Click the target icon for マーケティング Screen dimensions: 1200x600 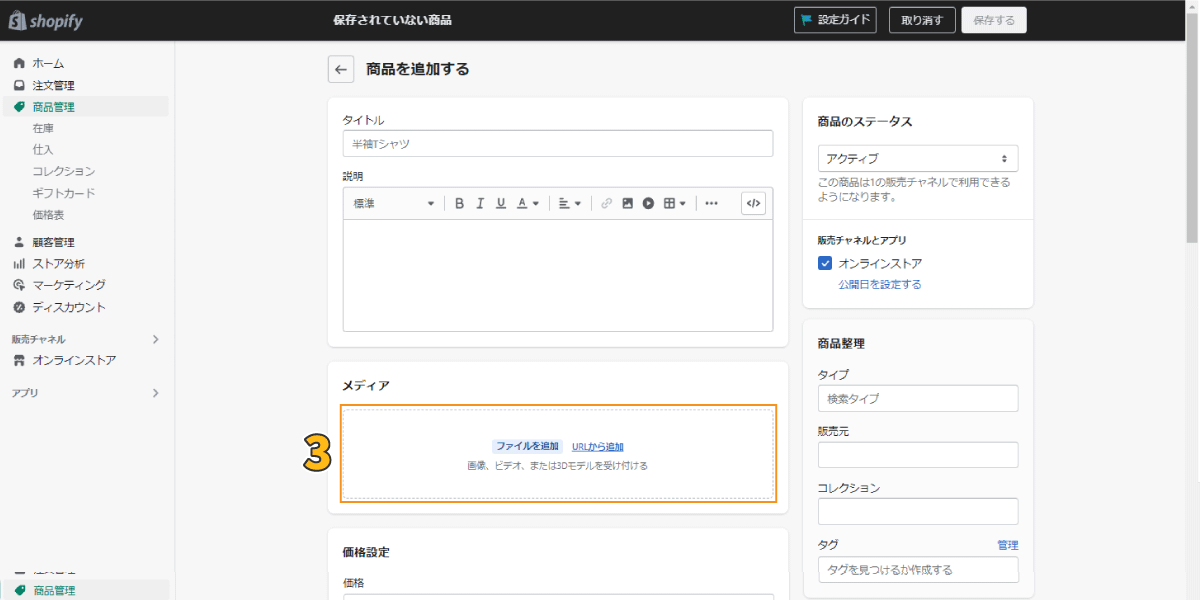[x=19, y=285]
